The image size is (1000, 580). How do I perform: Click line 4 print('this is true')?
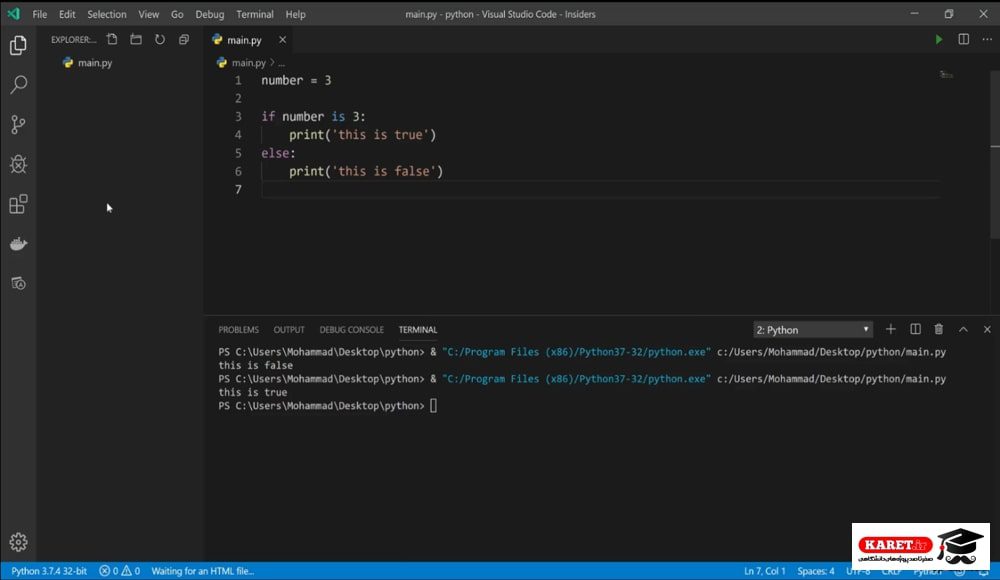click(362, 135)
